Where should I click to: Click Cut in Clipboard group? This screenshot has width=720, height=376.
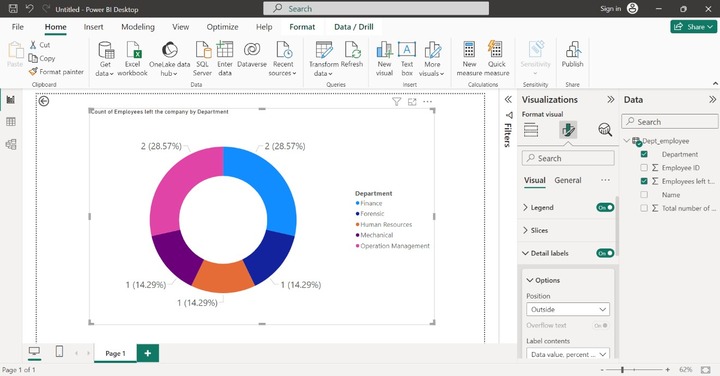(40, 45)
